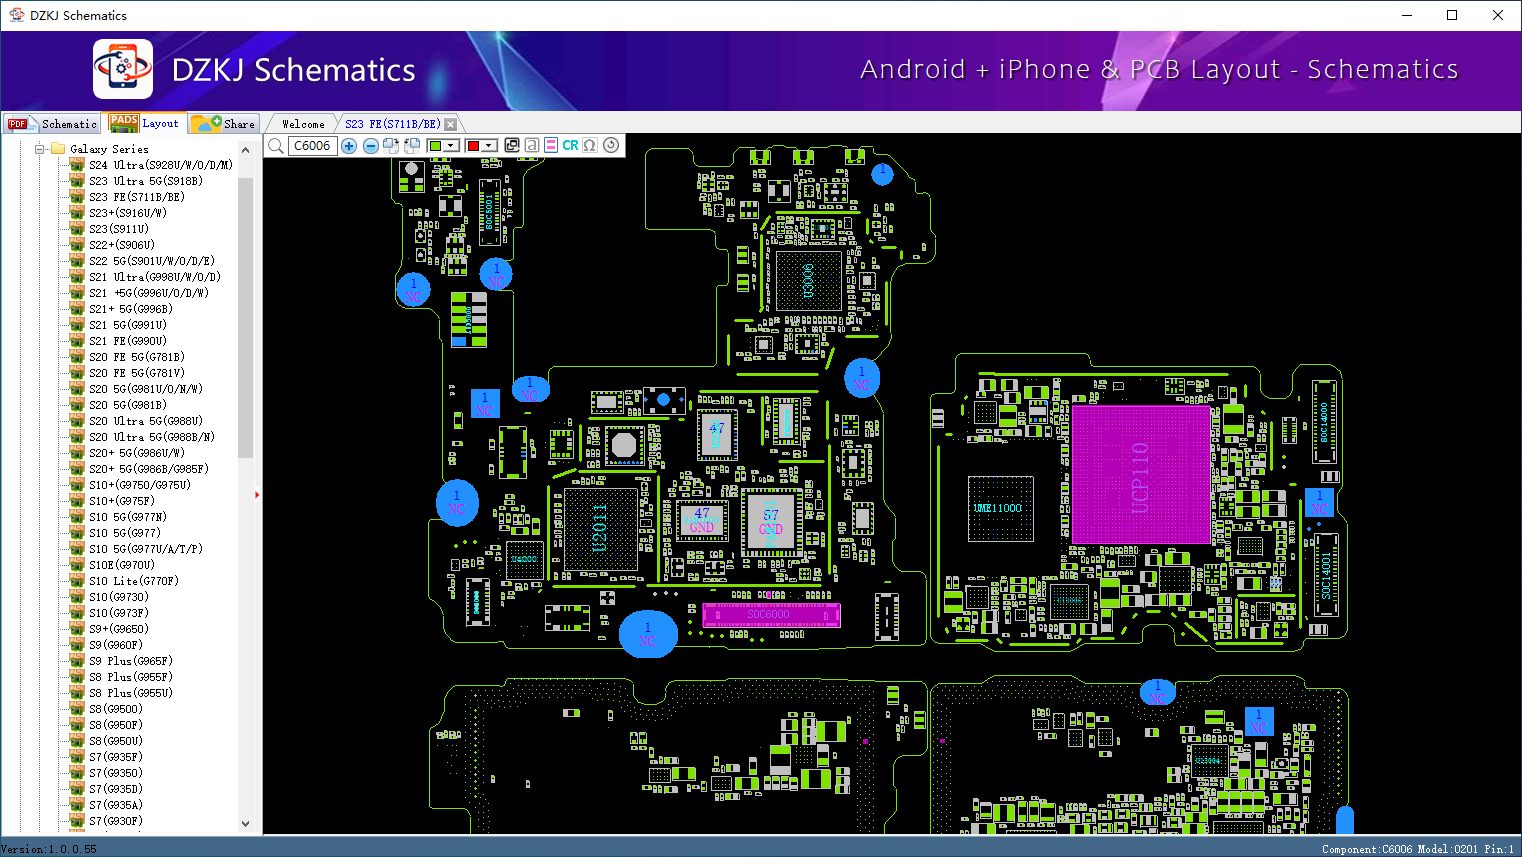
Task: Click the U2011 chip on the PCB
Action: point(601,529)
